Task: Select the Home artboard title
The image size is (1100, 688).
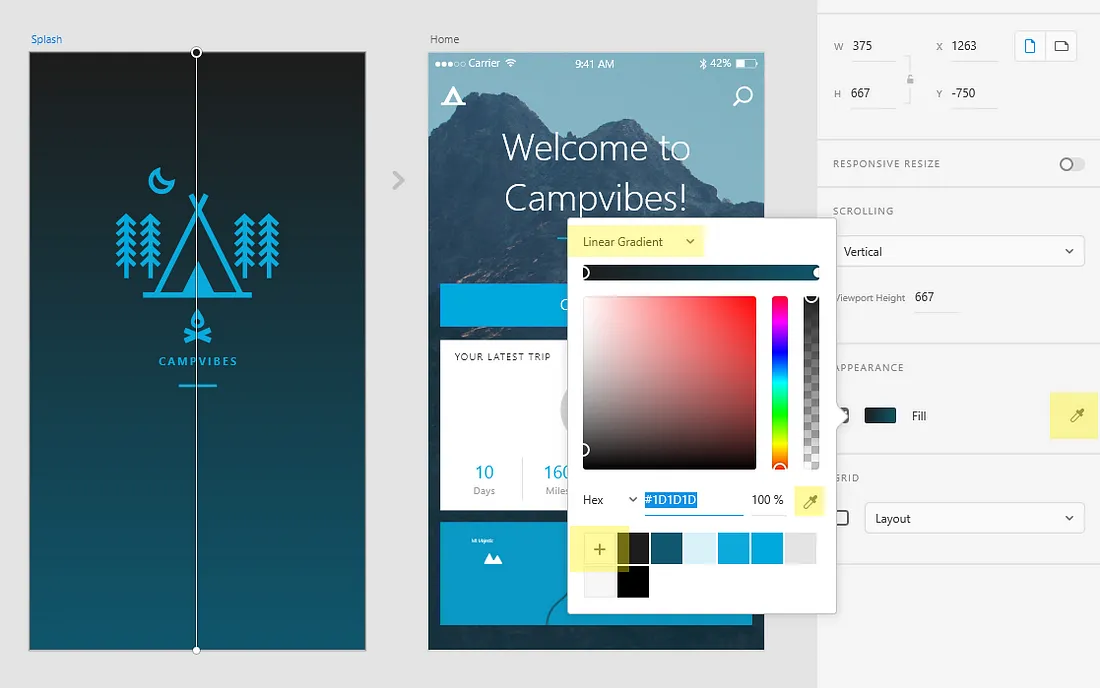Action: [x=444, y=39]
